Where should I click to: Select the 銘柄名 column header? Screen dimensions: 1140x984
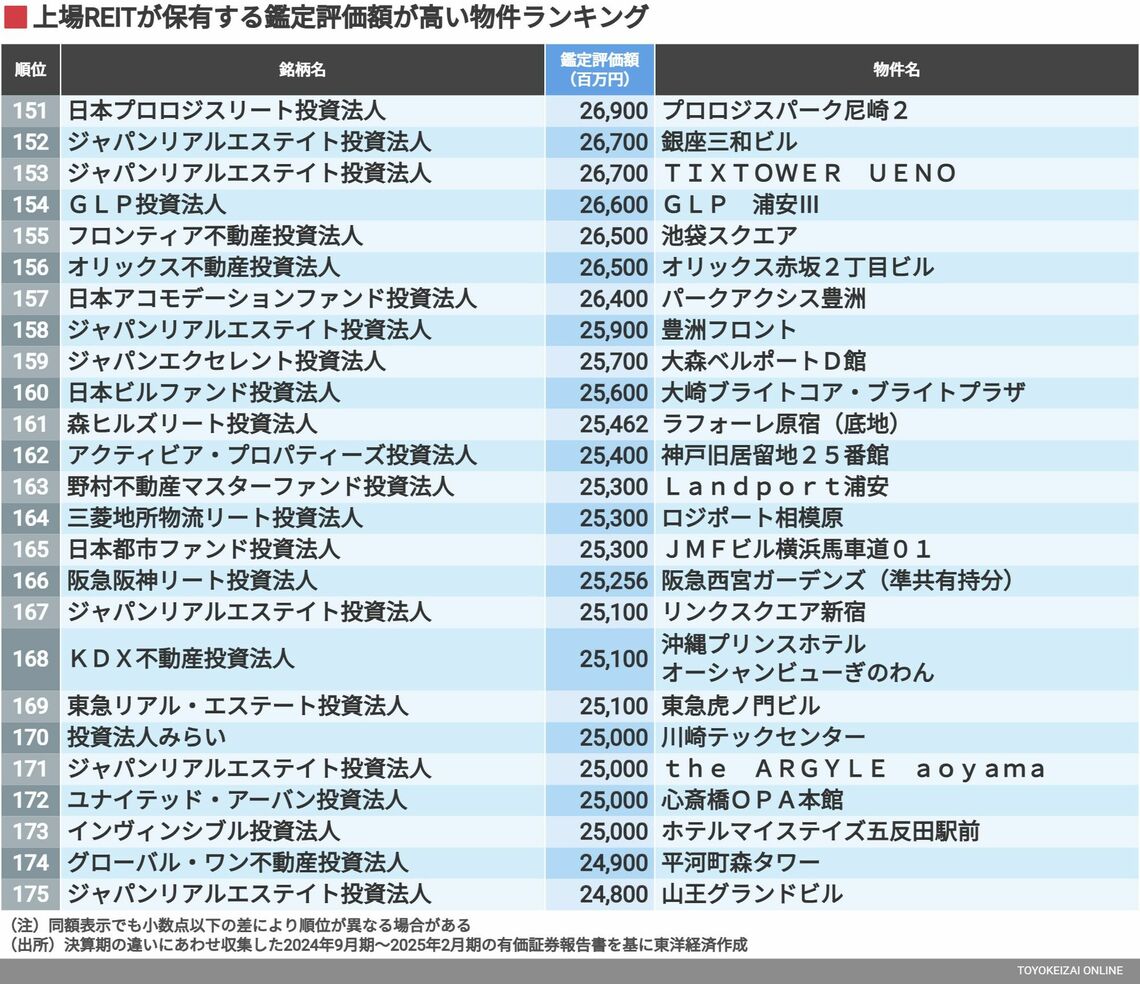pyautogui.click(x=302, y=70)
